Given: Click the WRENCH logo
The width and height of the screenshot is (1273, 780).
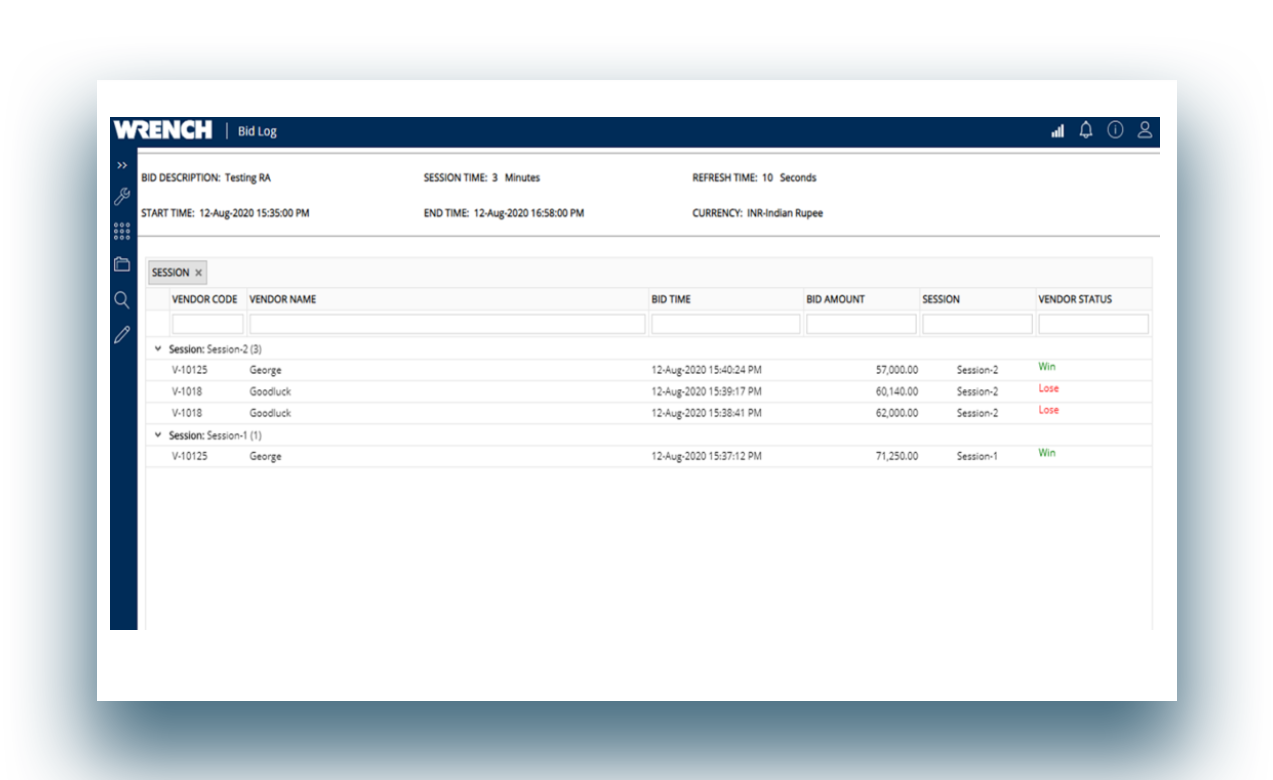Looking at the screenshot, I should (x=163, y=130).
